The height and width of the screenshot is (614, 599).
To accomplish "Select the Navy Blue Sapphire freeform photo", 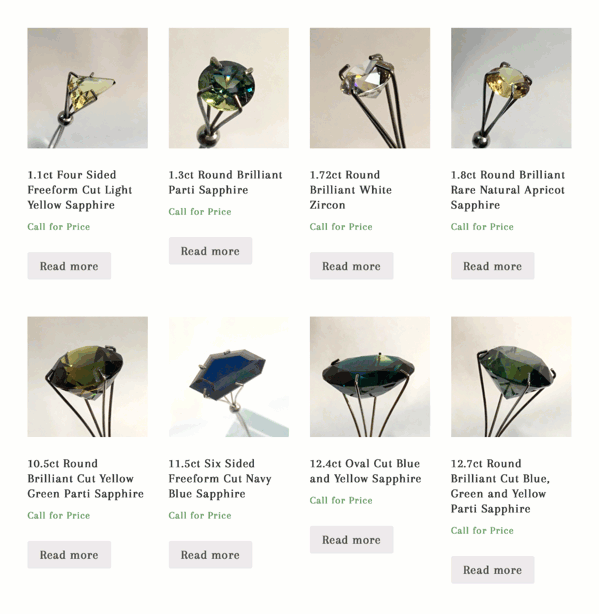I will click(229, 377).
